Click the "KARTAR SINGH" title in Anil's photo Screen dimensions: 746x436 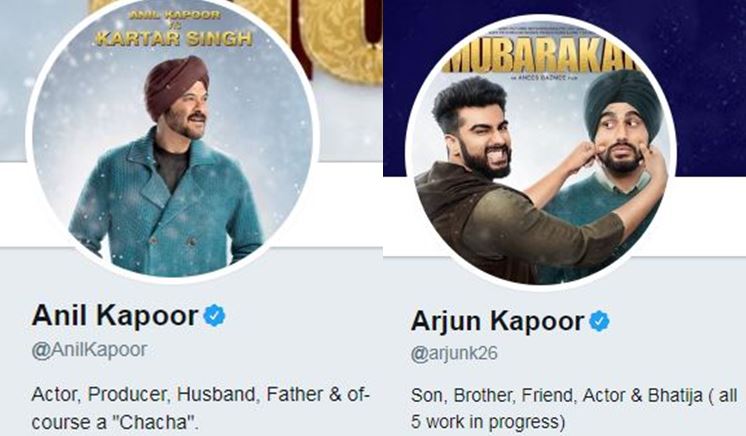[174, 38]
